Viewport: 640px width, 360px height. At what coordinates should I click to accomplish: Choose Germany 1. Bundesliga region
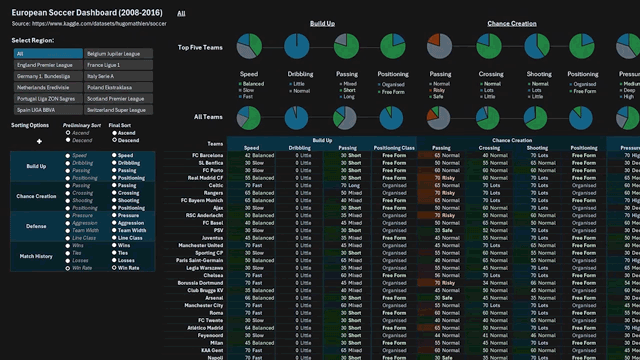(48, 76)
